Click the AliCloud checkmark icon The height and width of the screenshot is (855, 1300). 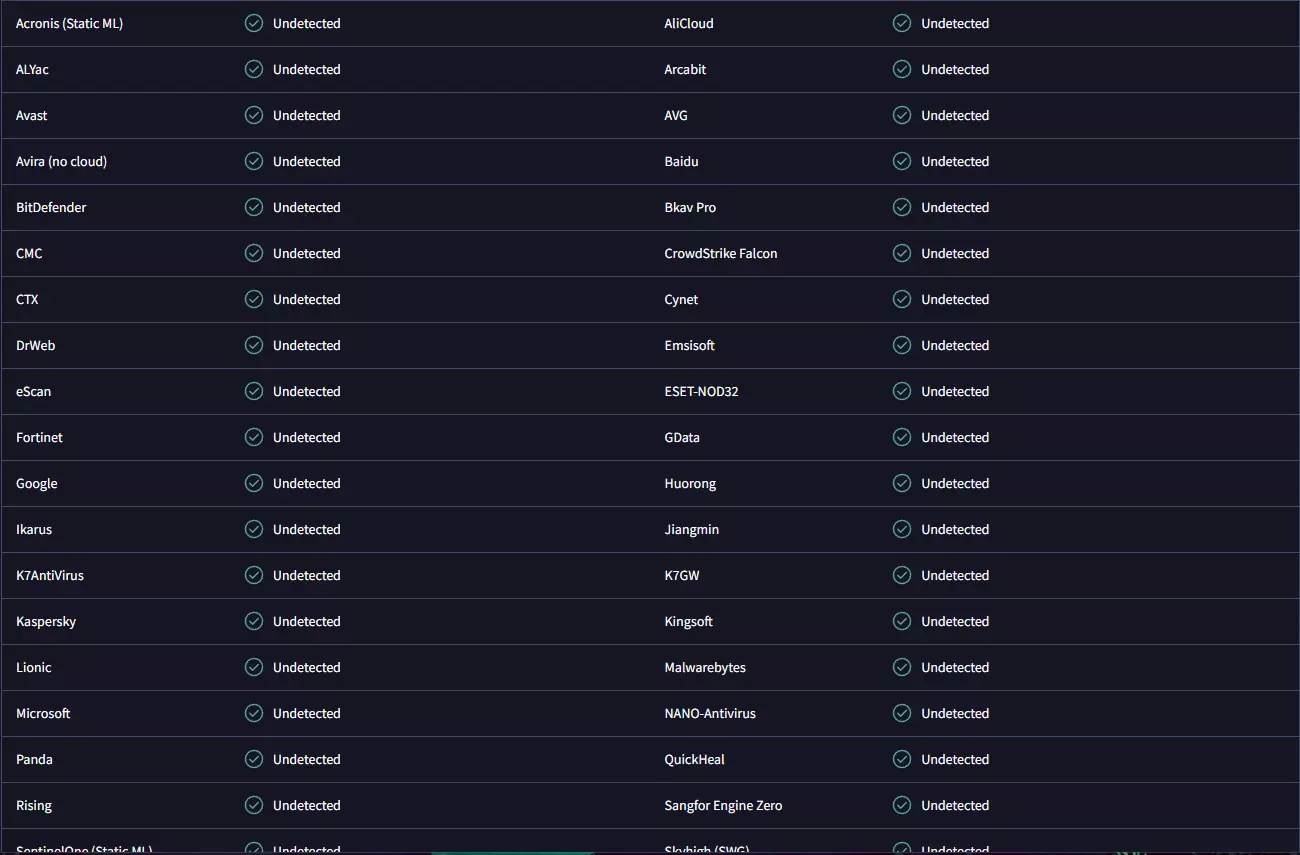coord(902,23)
